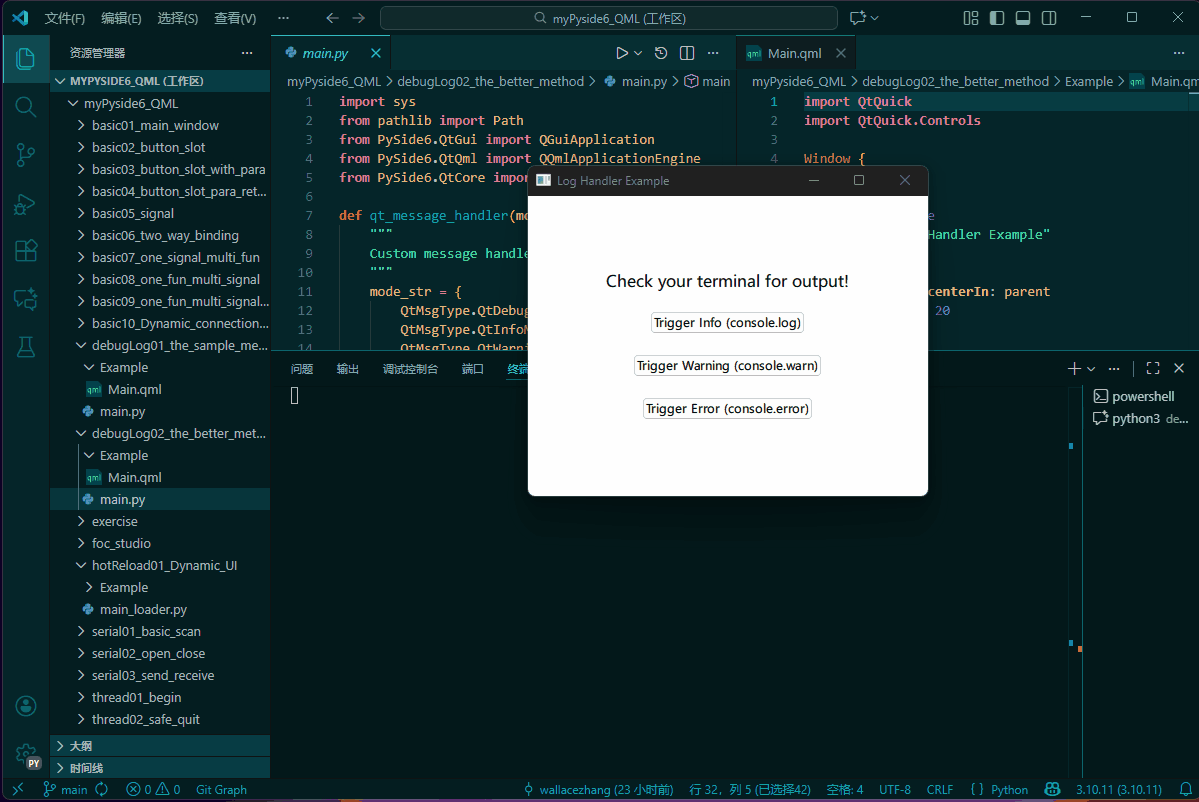The image size is (1199, 802).
Task: Expand the 大纲 outline section
Action: [x=161, y=745]
